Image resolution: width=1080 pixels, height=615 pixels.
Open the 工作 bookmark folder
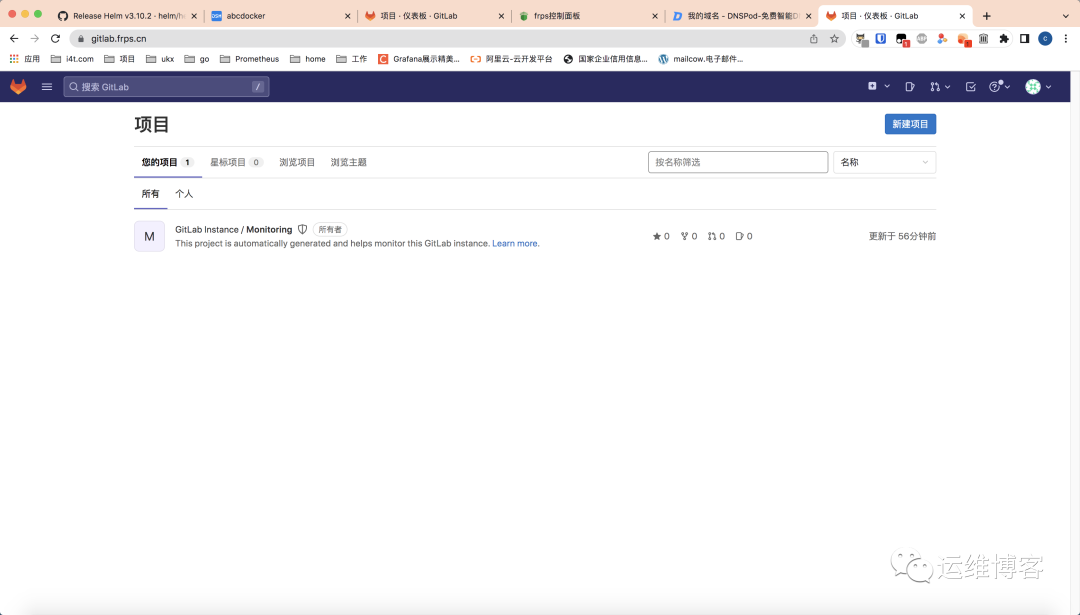click(x=352, y=59)
